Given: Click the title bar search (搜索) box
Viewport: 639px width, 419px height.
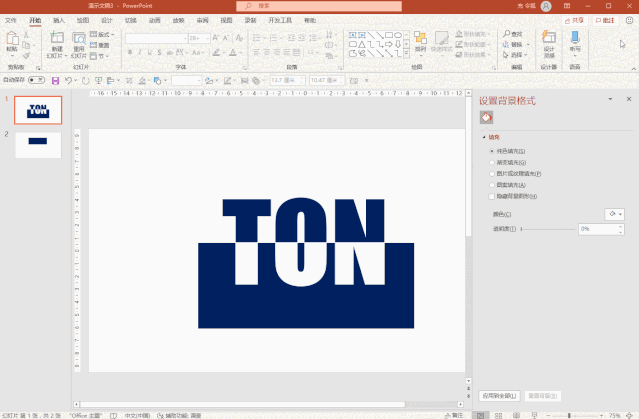Looking at the screenshot, I should coord(319,6).
